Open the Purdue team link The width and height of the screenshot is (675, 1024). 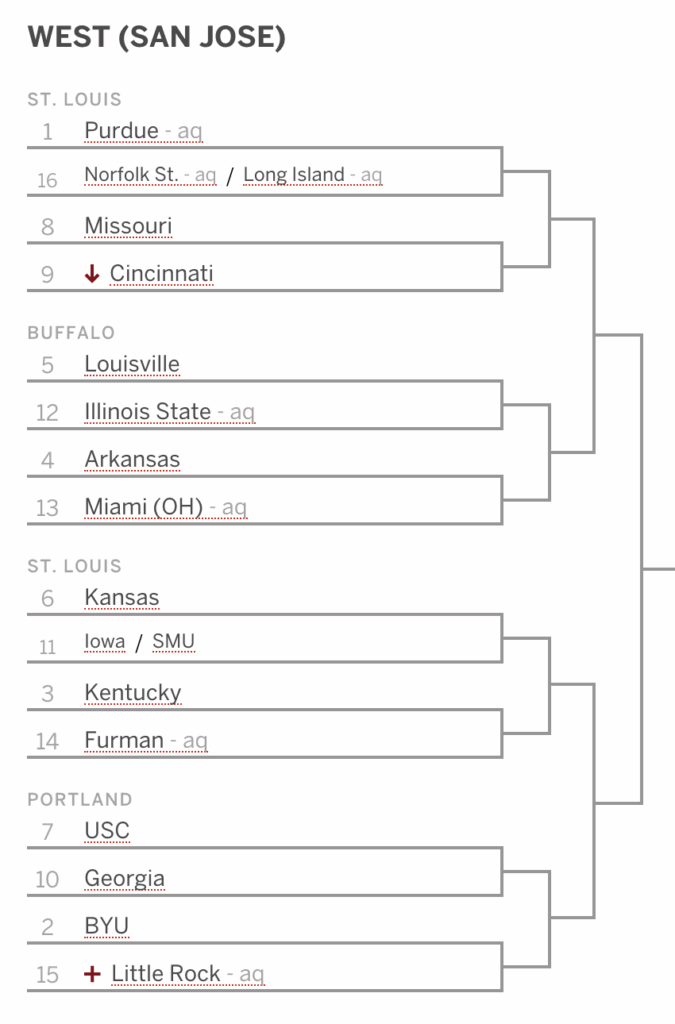tap(121, 131)
